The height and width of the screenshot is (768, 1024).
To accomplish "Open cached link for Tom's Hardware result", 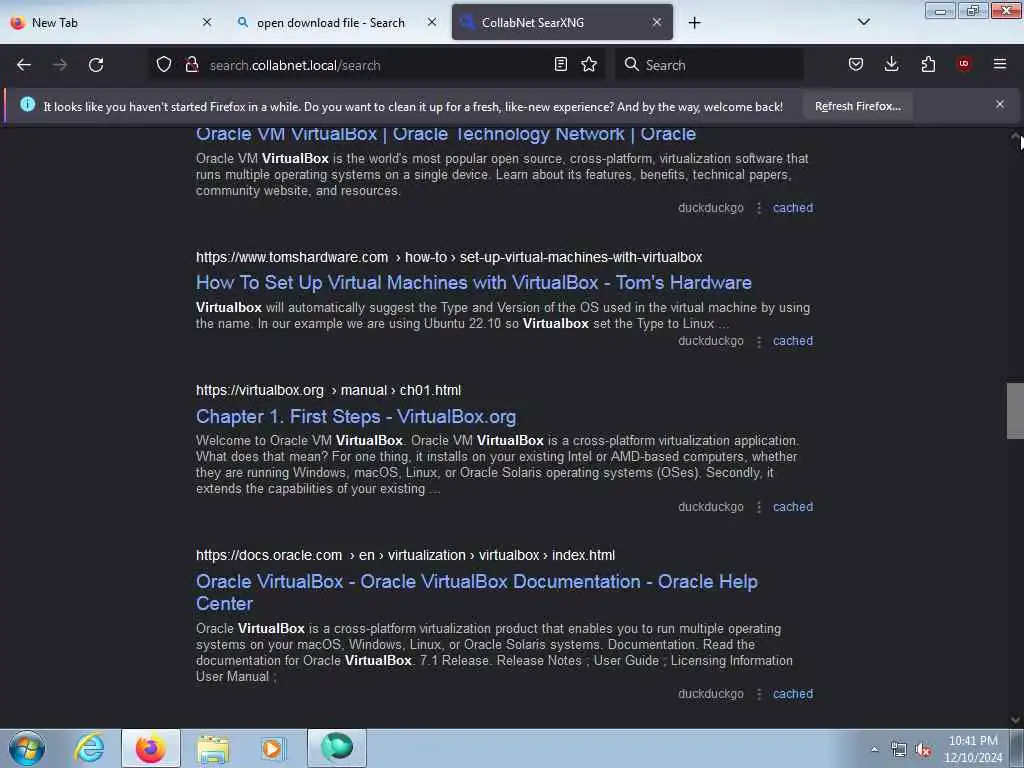I will 793,341.
